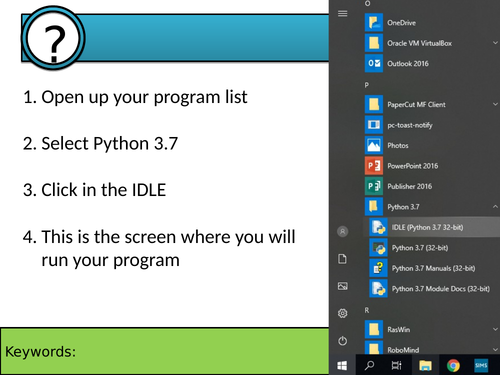Click the Python 3.7 Module Docs icon
The height and width of the screenshot is (375, 500).
point(378,289)
